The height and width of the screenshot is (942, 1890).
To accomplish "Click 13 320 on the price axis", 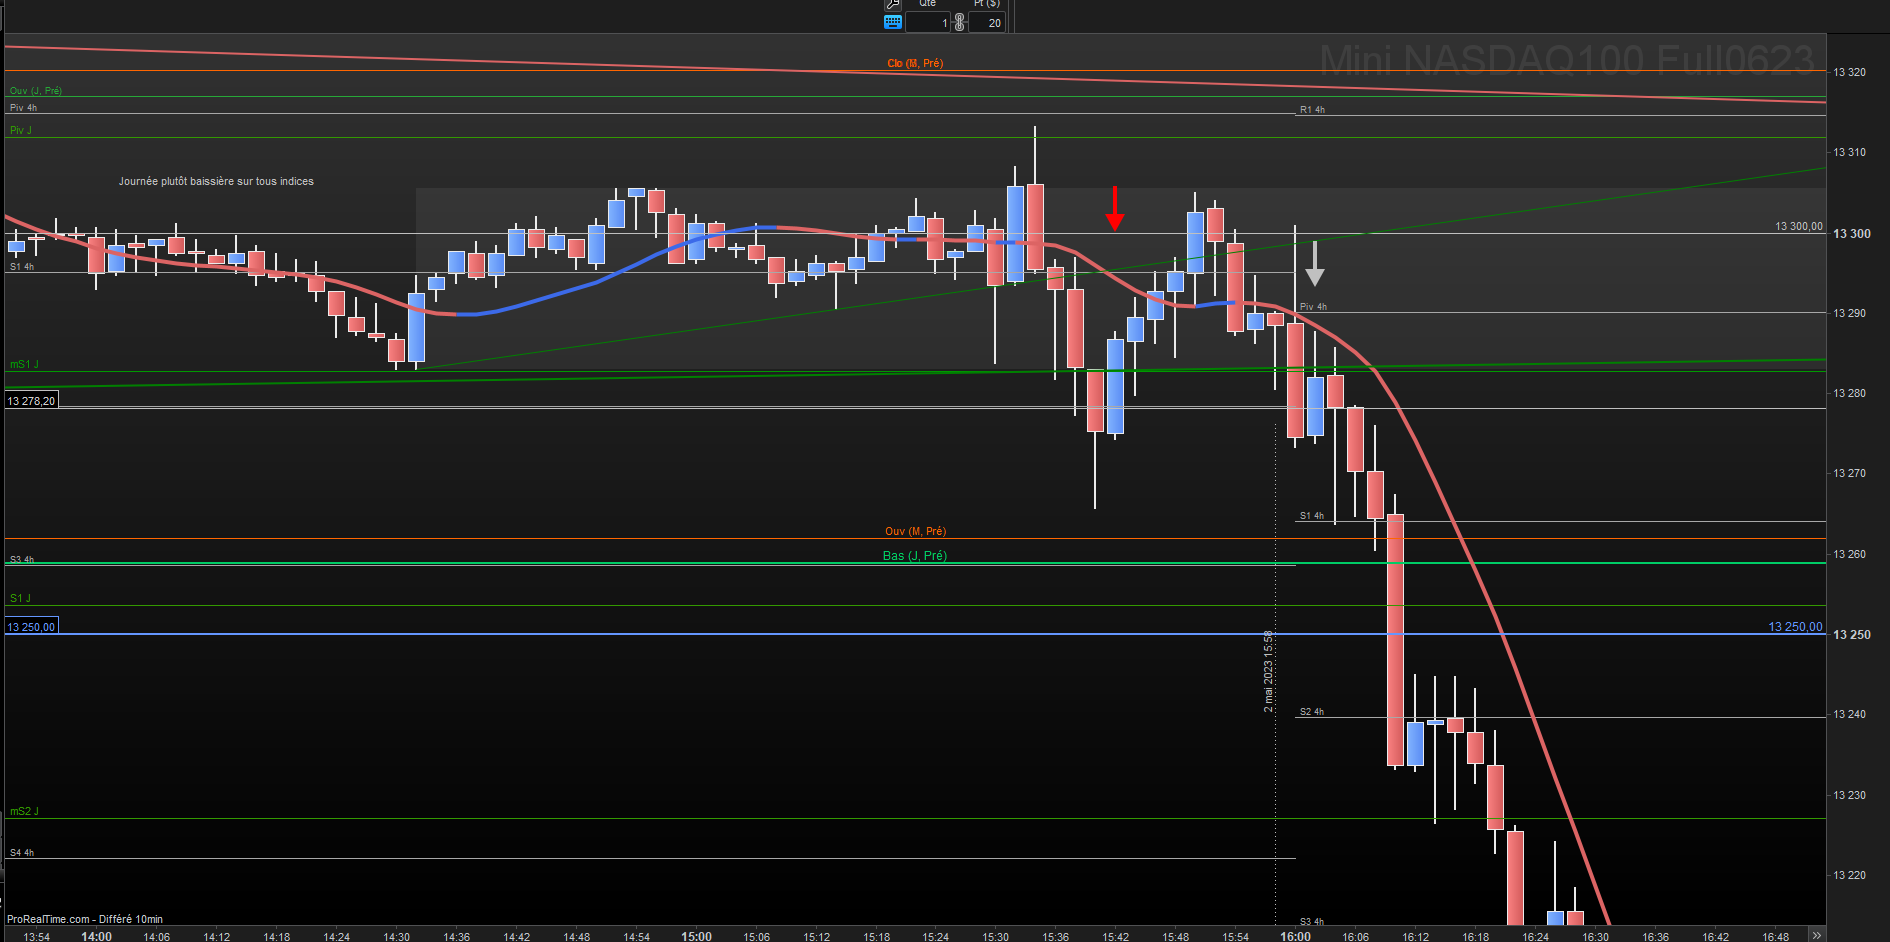I will click(x=1849, y=72).
